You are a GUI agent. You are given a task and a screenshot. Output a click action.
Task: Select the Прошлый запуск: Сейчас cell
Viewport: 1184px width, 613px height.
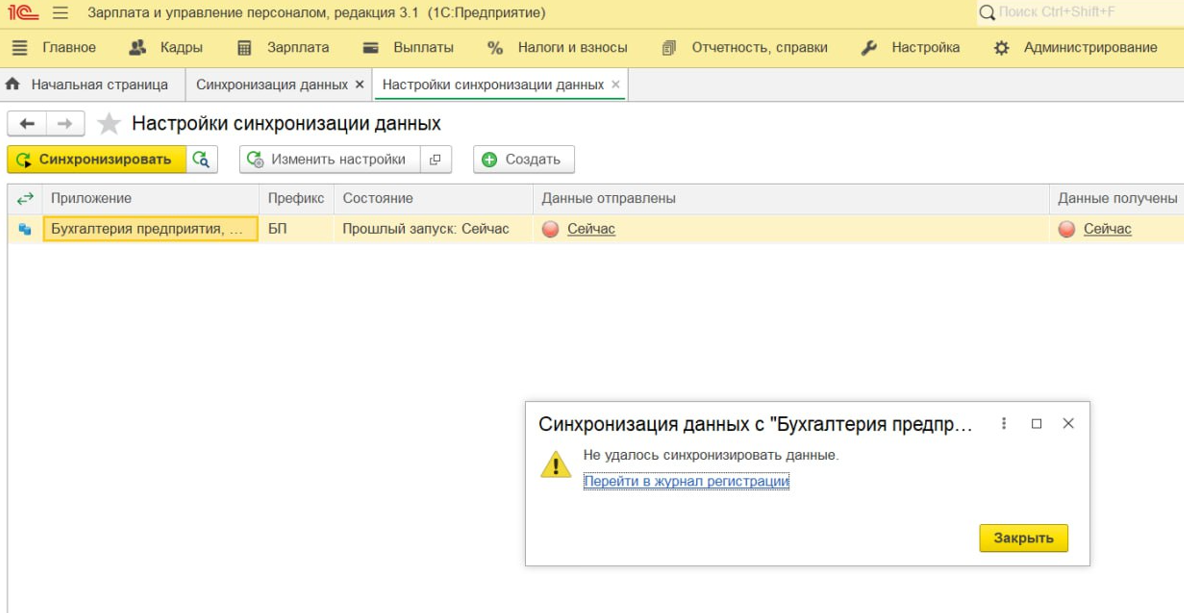[433, 229]
